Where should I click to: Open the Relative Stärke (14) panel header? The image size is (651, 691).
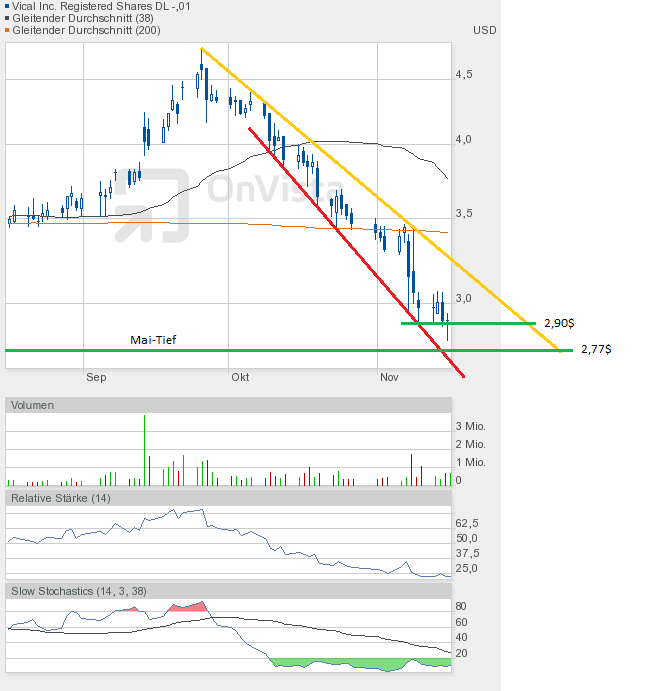[x=61, y=497]
